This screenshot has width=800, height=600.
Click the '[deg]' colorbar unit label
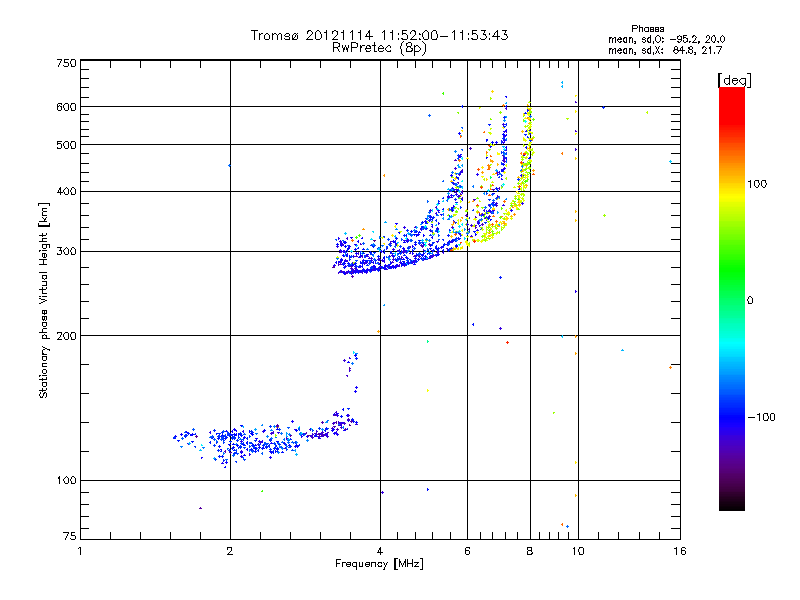(734, 80)
